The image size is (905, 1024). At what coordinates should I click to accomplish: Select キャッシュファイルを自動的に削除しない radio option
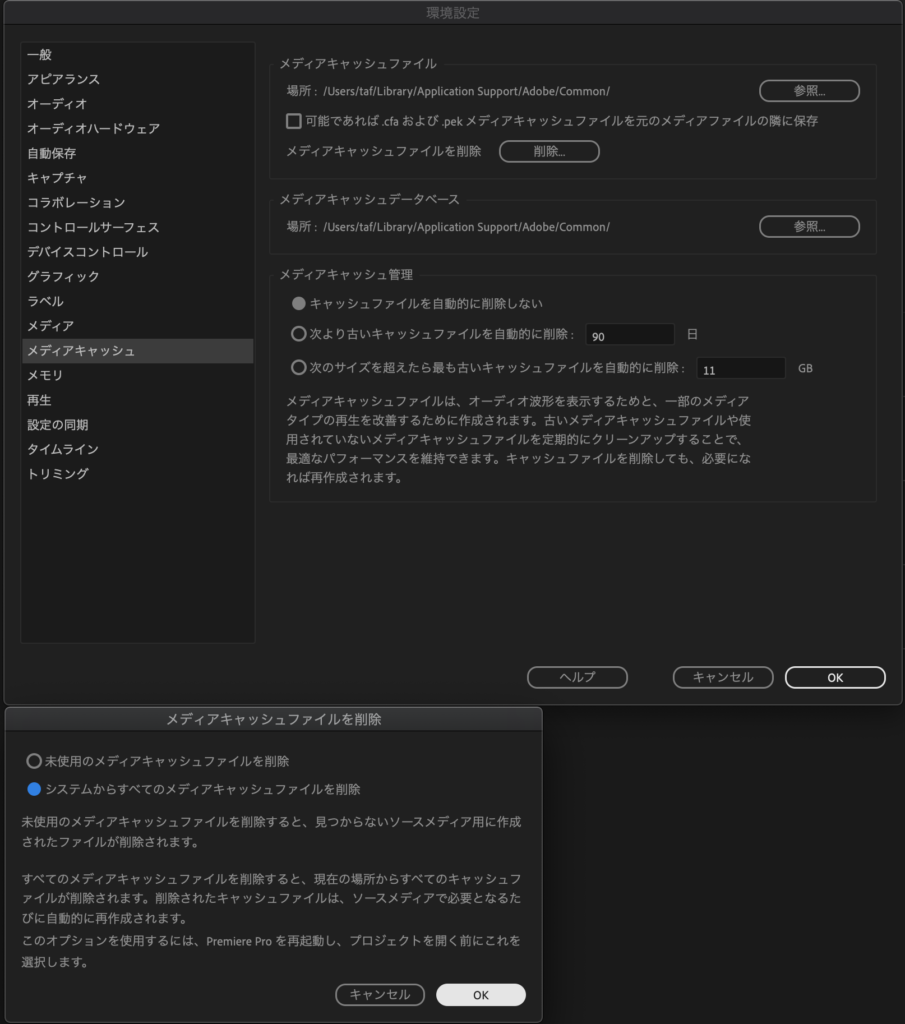[x=298, y=303]
